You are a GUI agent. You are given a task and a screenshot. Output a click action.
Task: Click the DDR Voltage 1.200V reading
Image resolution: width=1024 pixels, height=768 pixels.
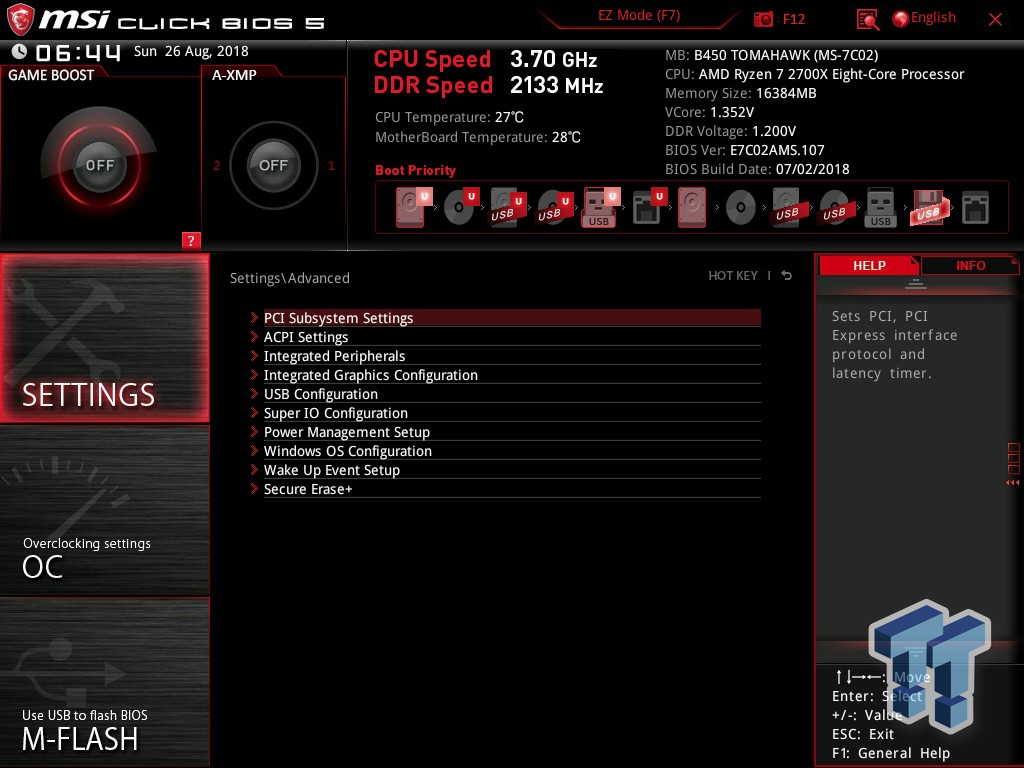(x=730, y=131)
